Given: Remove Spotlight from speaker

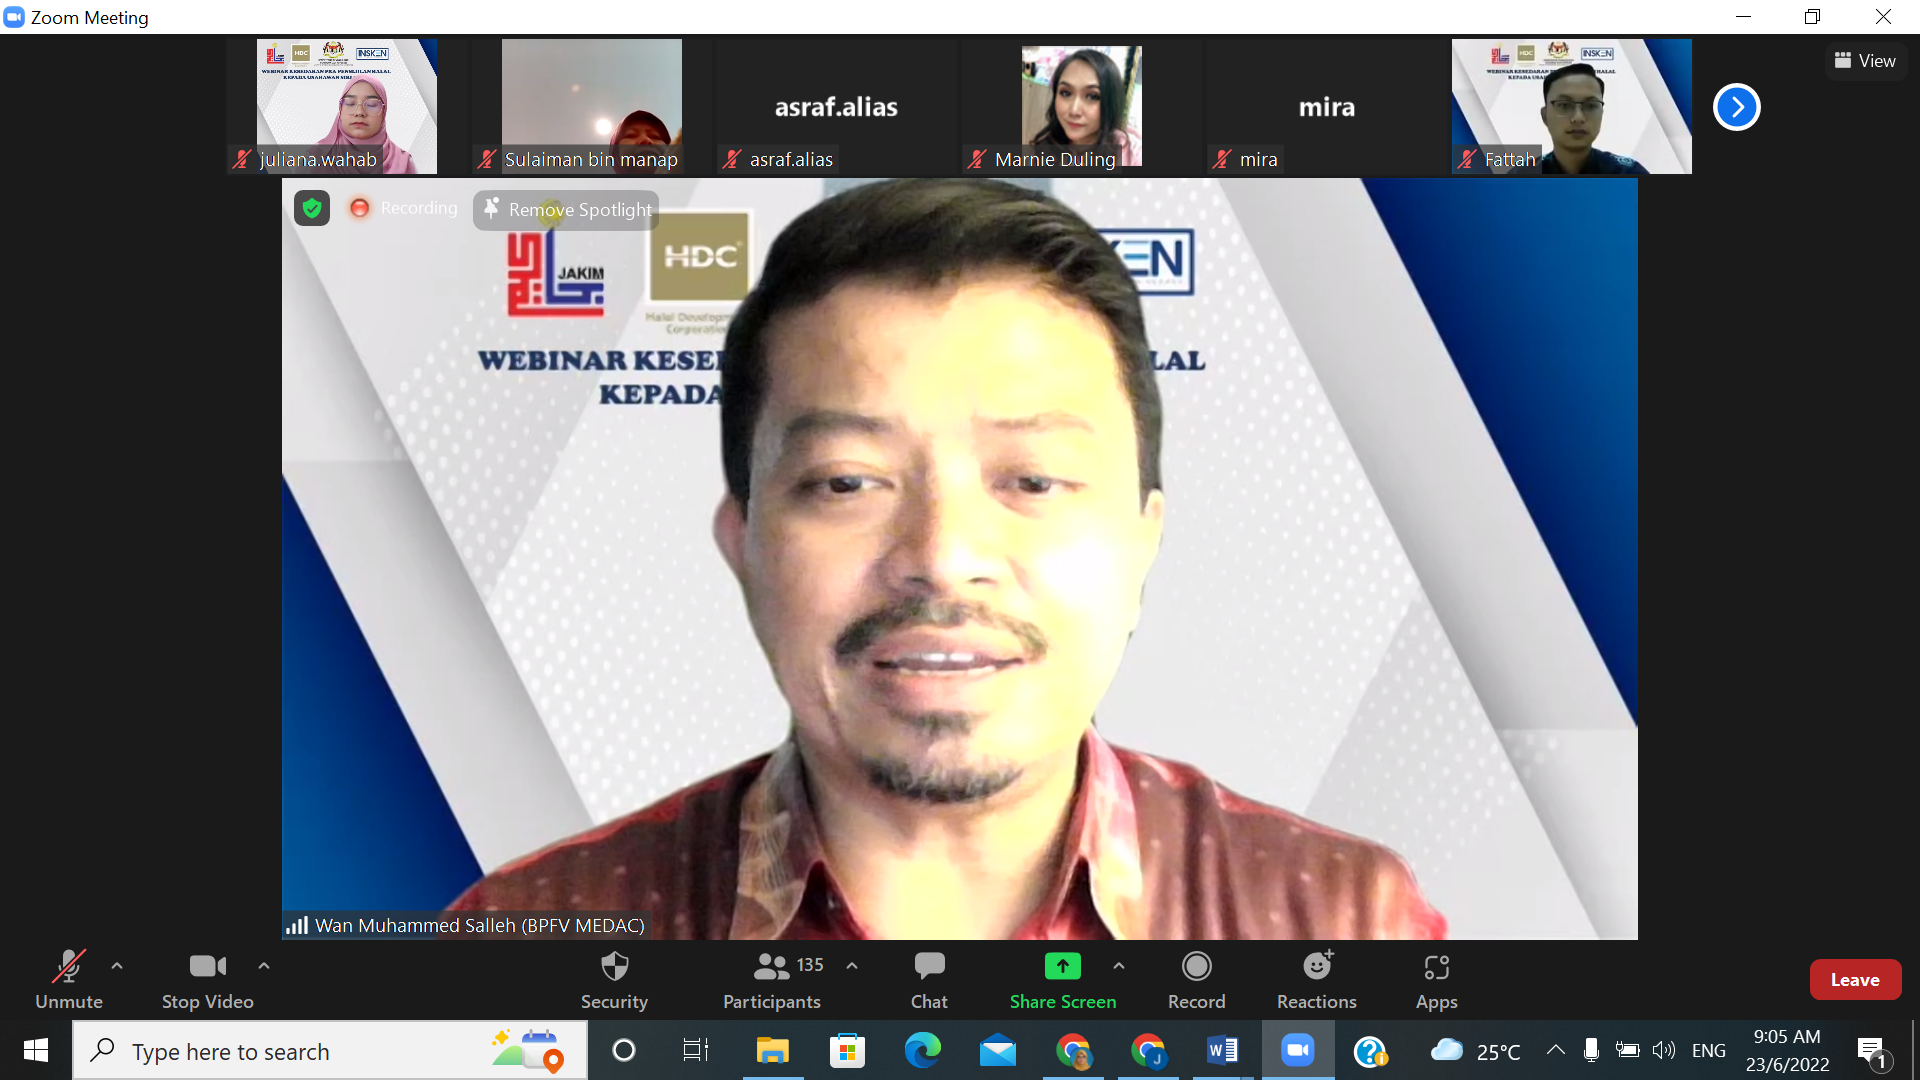Looking at the screenshot, I should (567, 210).
